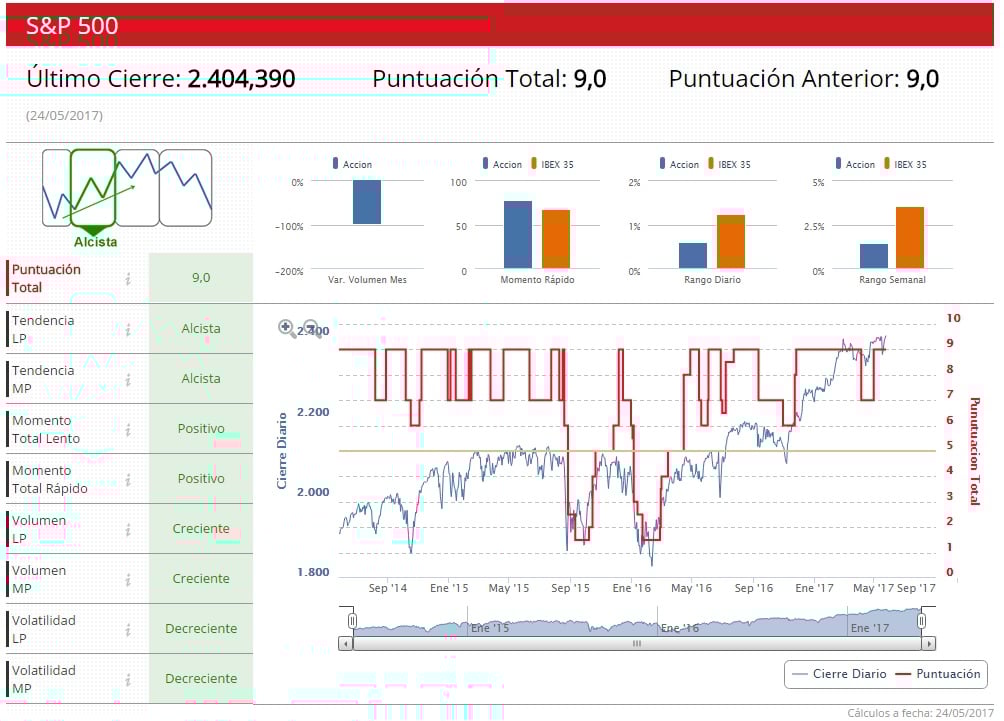Select the leftmost trend phase box
Image resolution: width=1004 pixels, height=721 pixels.
pyautogui.click(x=56, y=188)
